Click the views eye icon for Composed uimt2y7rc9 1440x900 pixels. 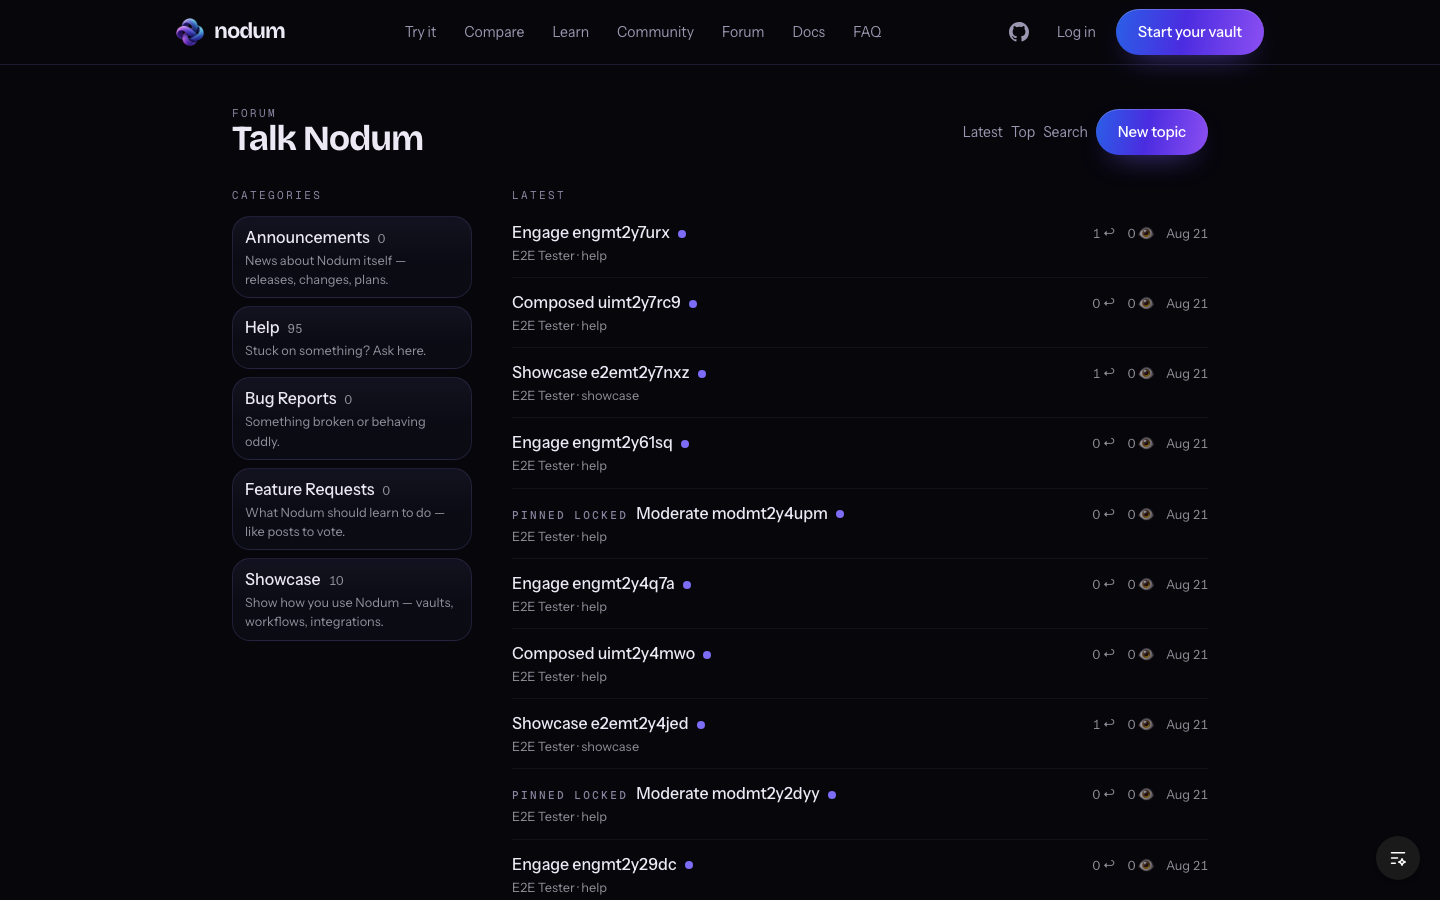point(1146,303)
